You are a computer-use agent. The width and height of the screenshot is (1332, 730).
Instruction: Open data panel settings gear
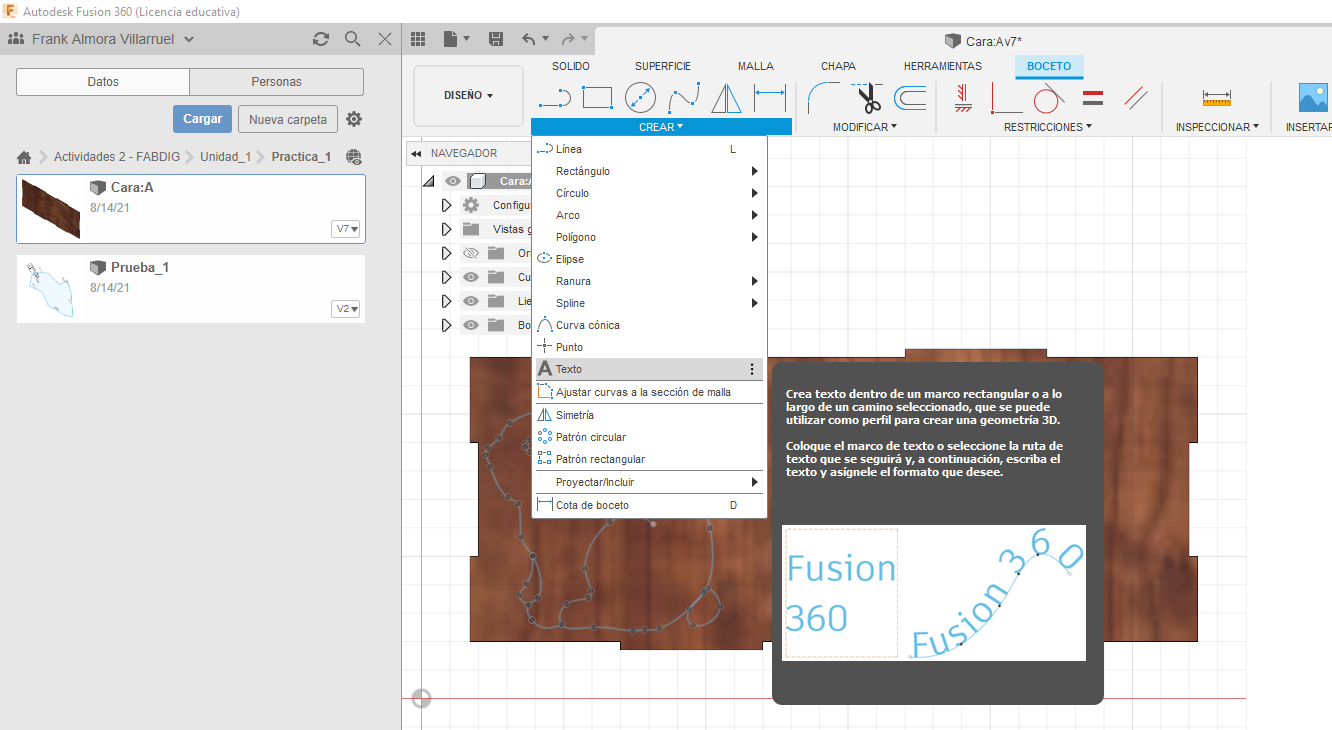(x=354, y=119)
